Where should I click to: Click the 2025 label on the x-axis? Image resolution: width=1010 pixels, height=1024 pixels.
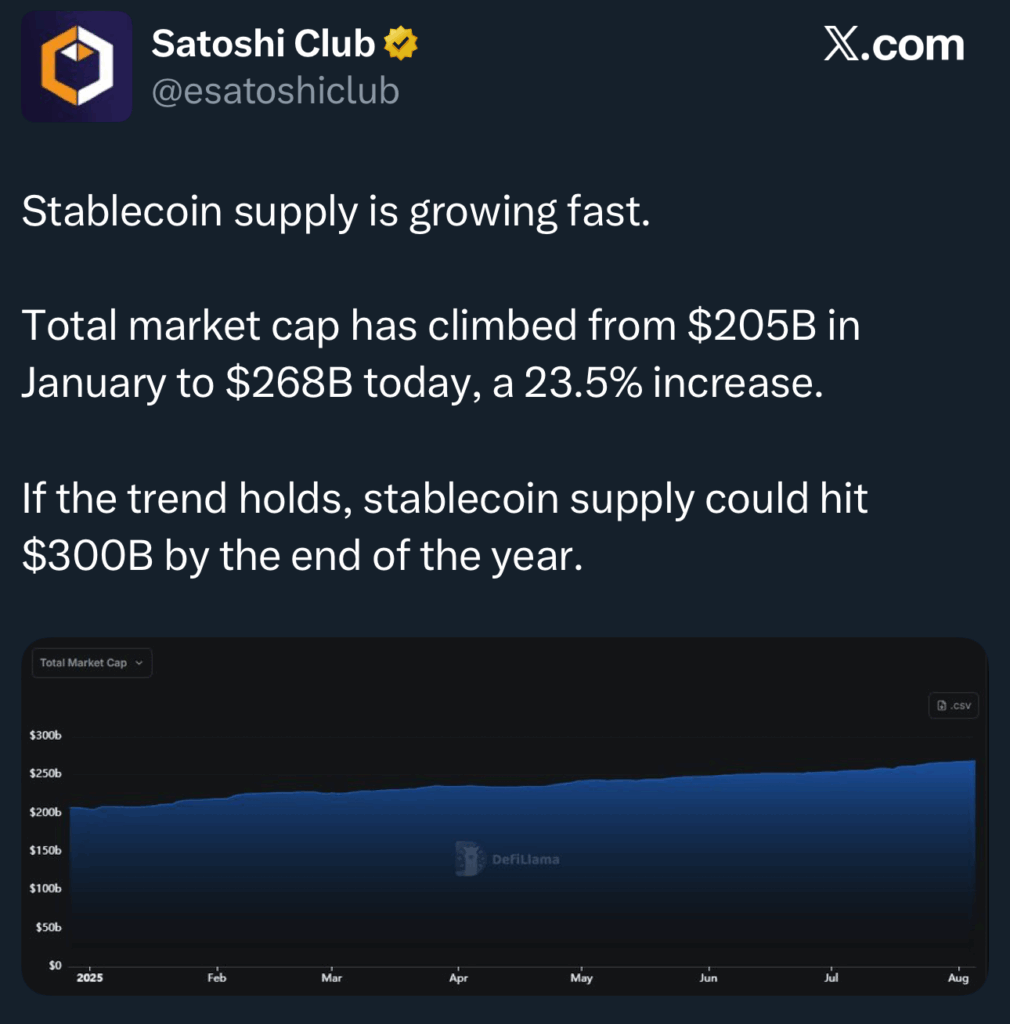(89, 978)
